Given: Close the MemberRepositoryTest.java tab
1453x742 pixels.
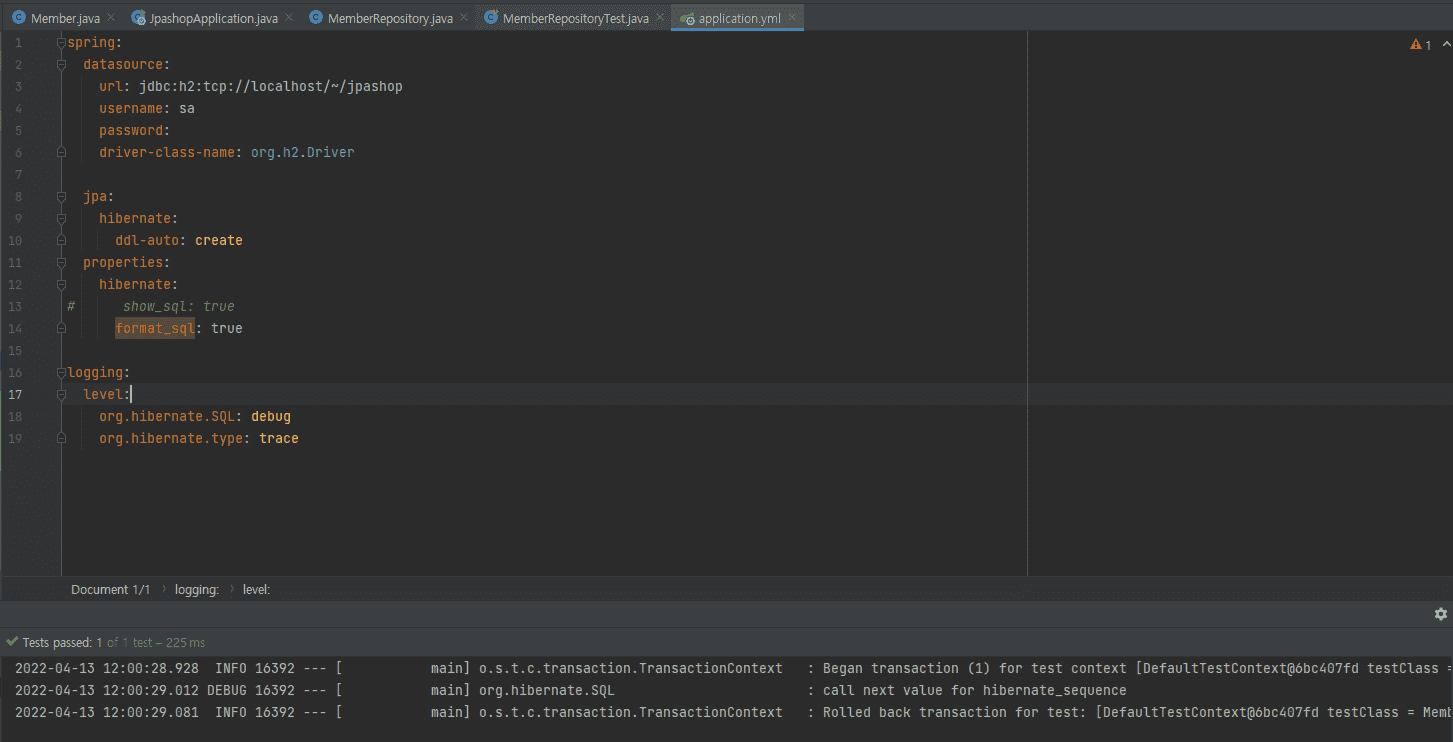Looking at the screenshot, I should [x=659, y=18].
